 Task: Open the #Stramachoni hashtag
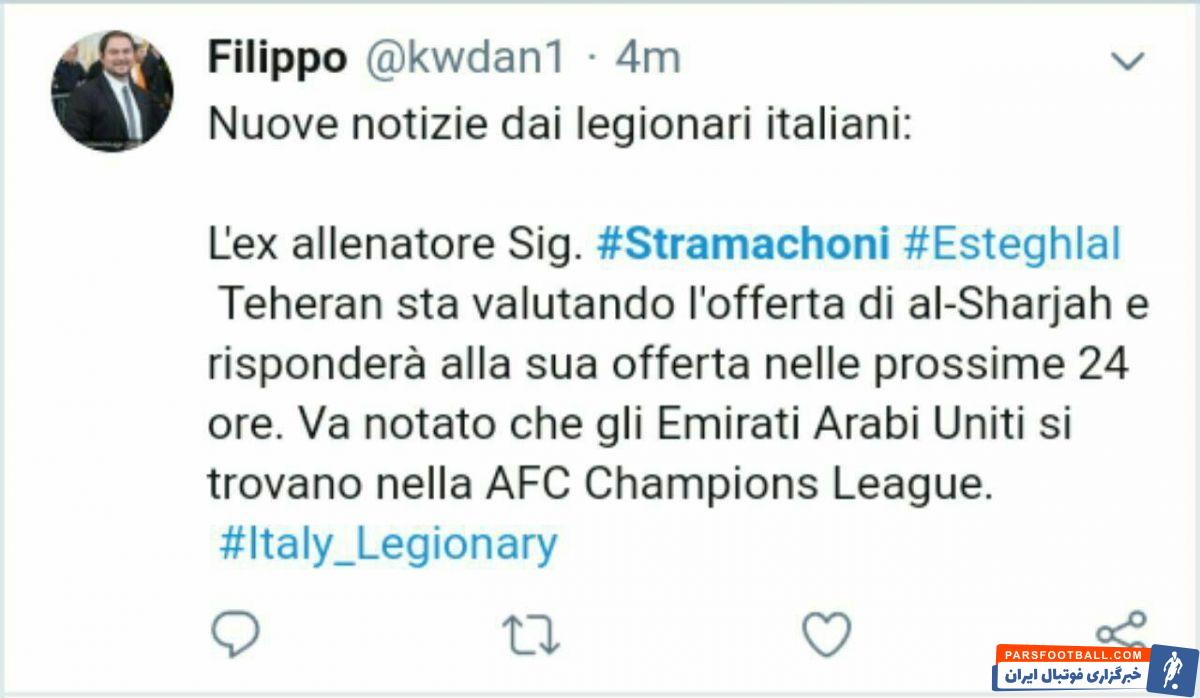click(743, 247)
